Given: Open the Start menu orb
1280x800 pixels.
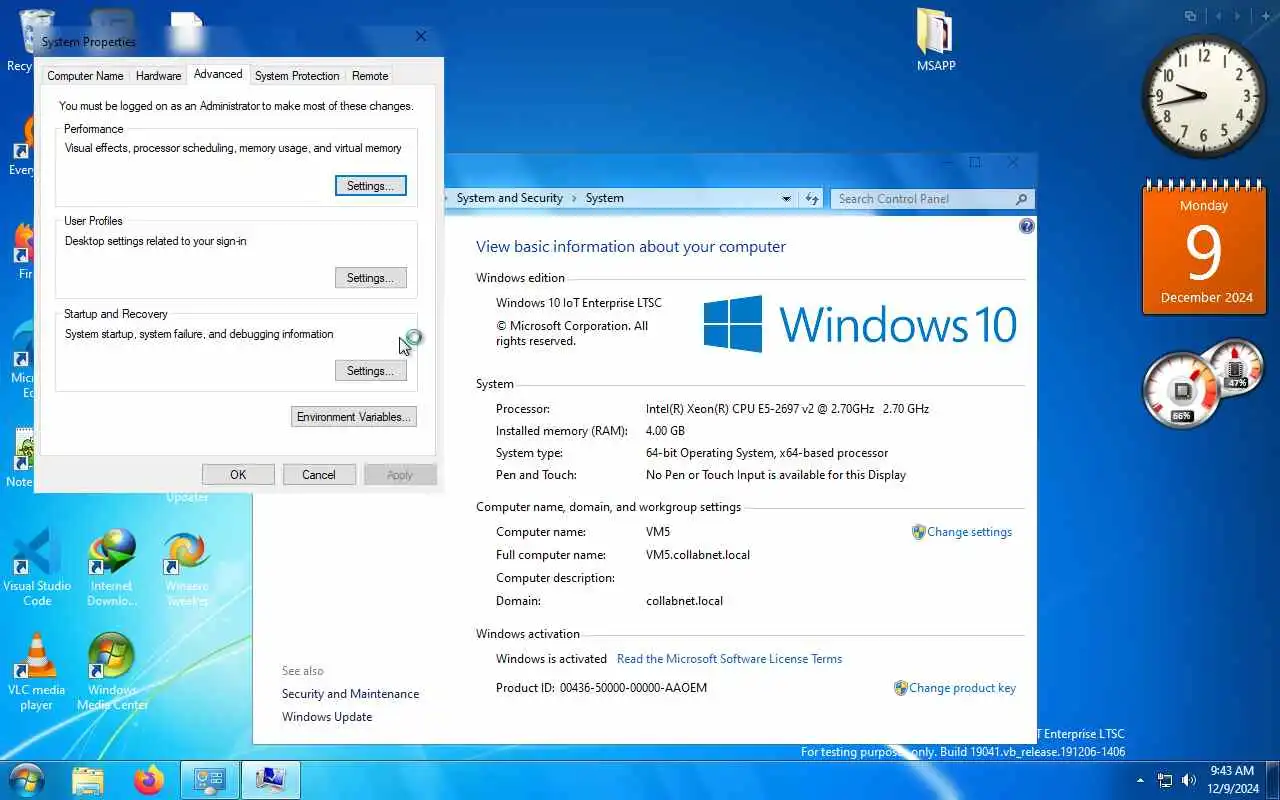Looking at the screenshot, I should (27, 779).
